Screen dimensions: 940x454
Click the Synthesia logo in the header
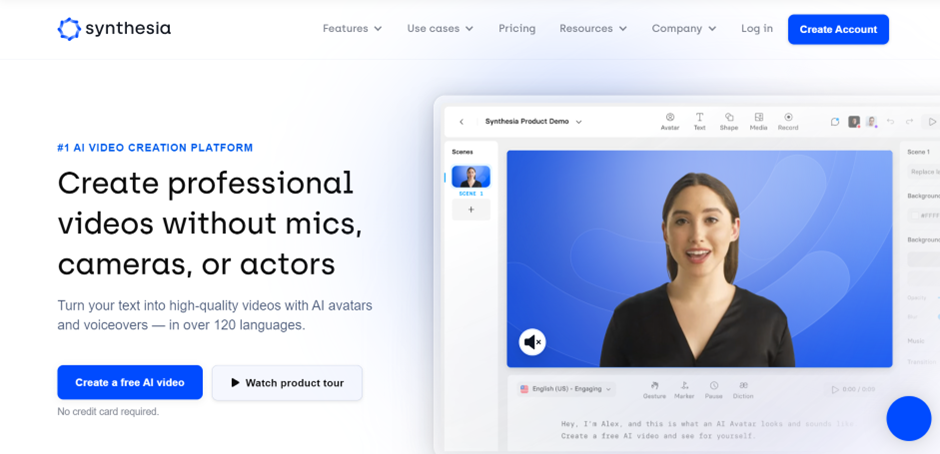point(114,29)
